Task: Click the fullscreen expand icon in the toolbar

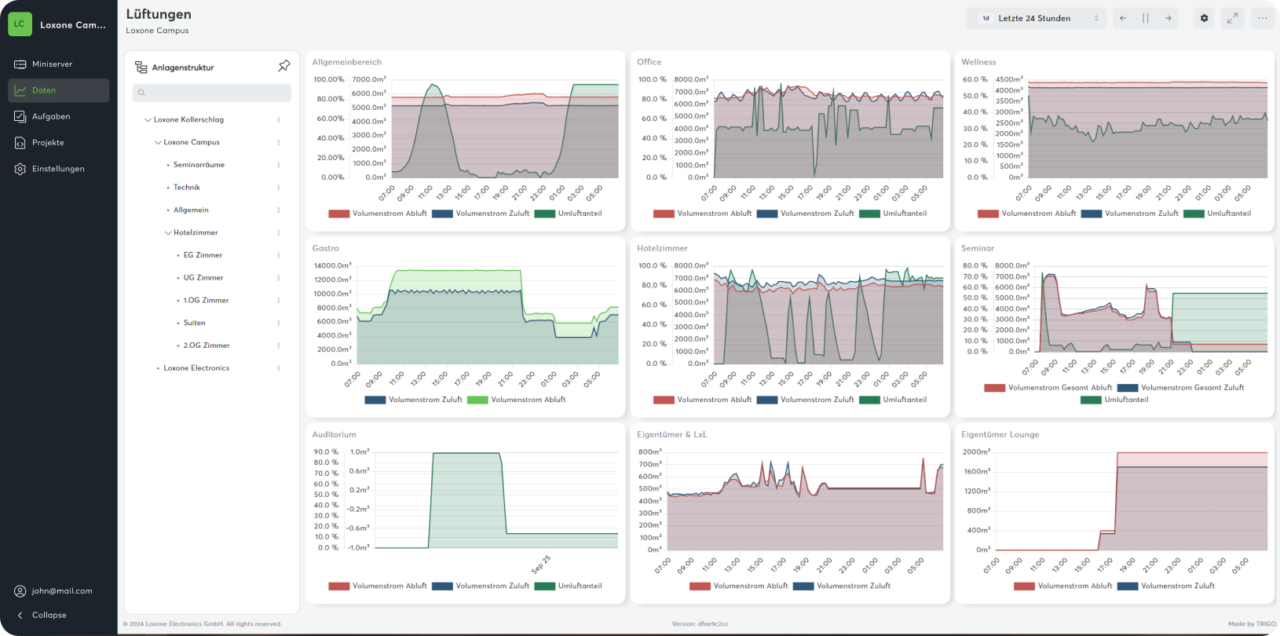Action: 1233,17
